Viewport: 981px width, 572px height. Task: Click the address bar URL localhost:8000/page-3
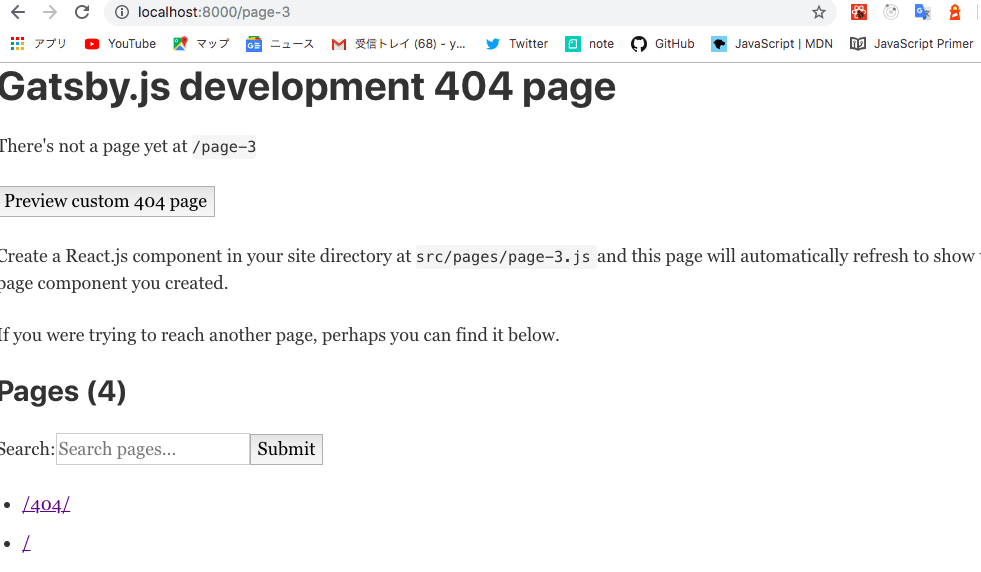click(x=214, y=12)
